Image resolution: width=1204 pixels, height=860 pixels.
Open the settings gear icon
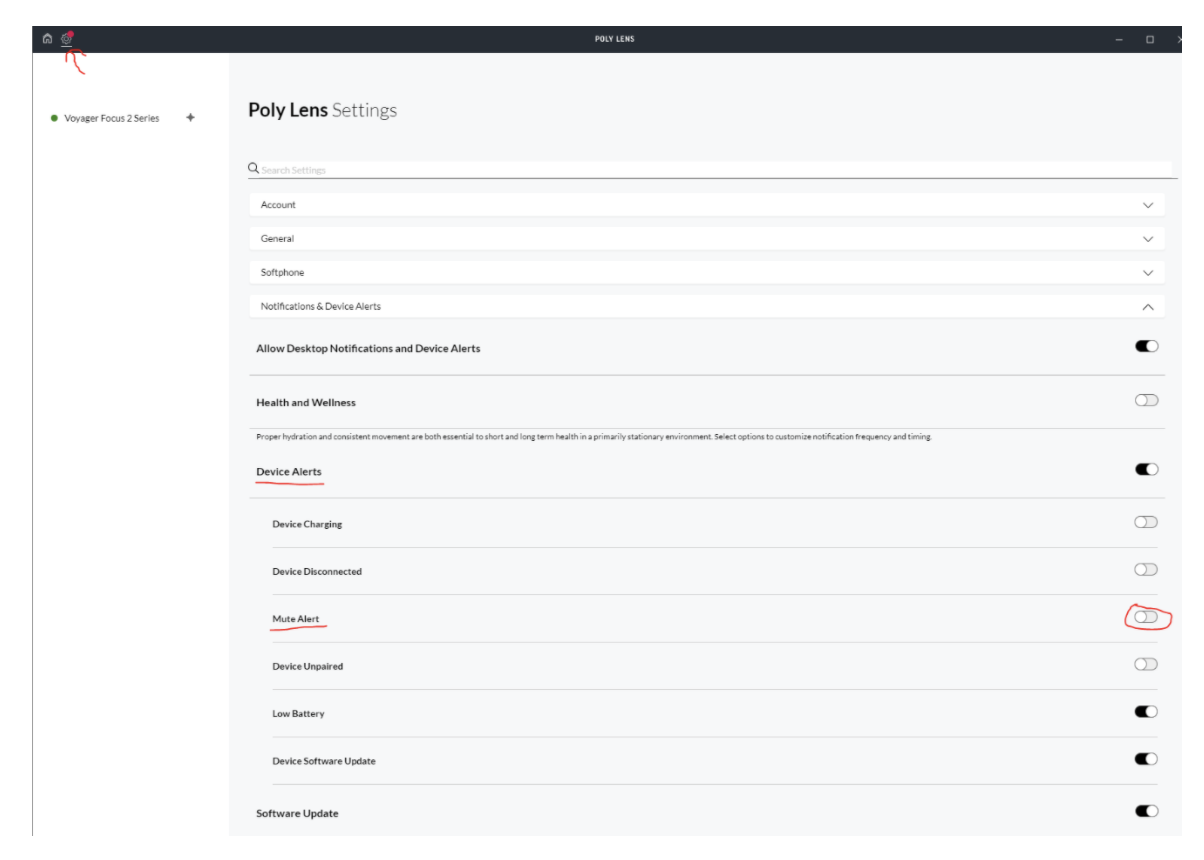pos(67,39)
